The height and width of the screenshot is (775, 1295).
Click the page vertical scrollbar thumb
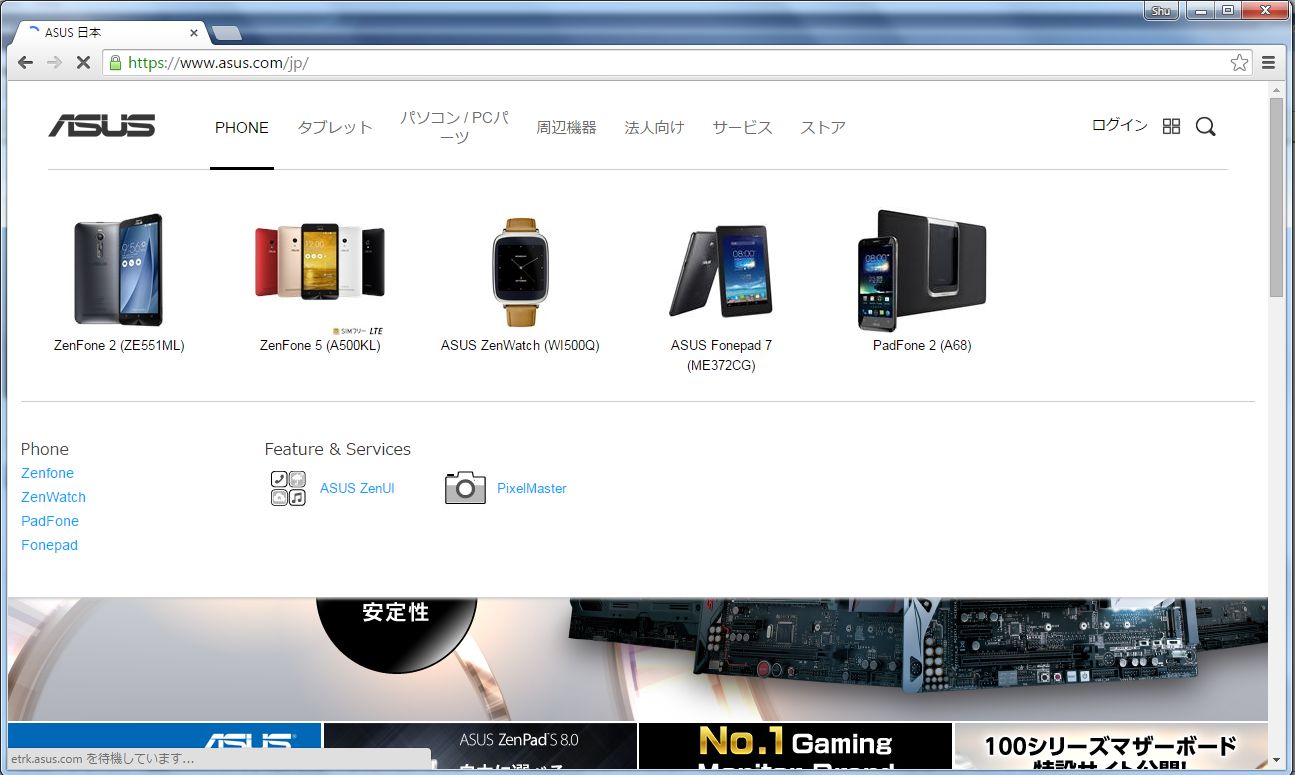(1276, 197)
